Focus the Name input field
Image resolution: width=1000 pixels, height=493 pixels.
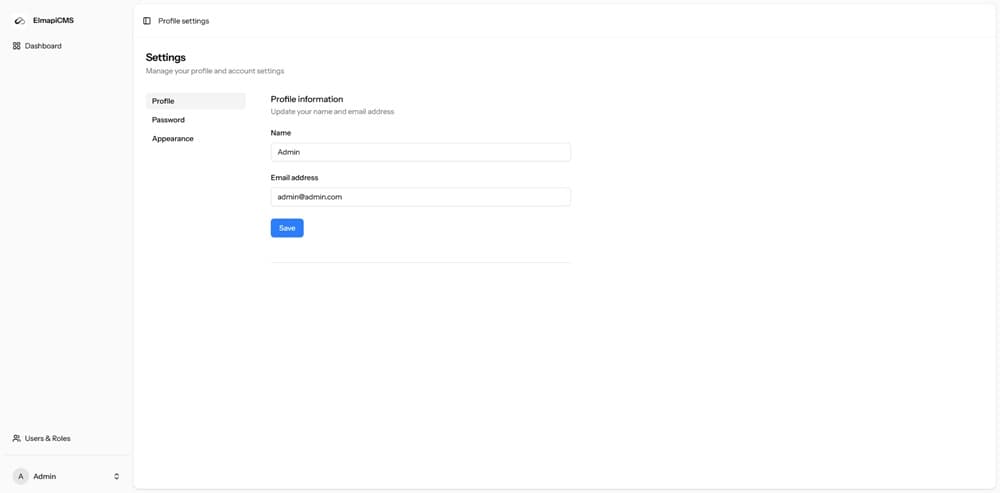pyautogui.click(x=420, y=152)
